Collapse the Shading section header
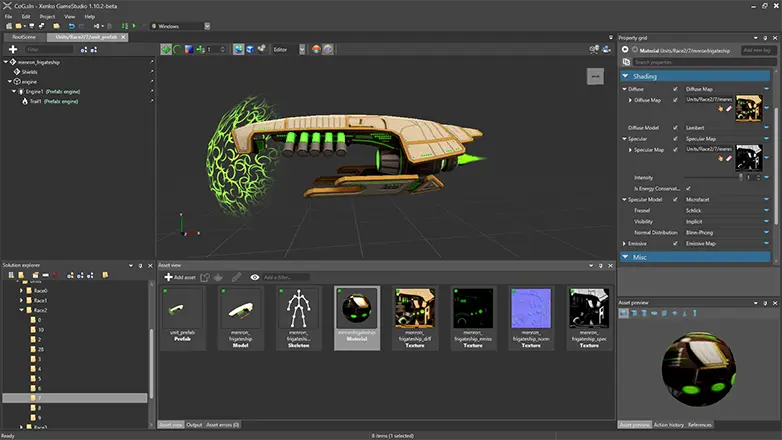Viewport: 782px width, 440px height. [x=695, y=76]
